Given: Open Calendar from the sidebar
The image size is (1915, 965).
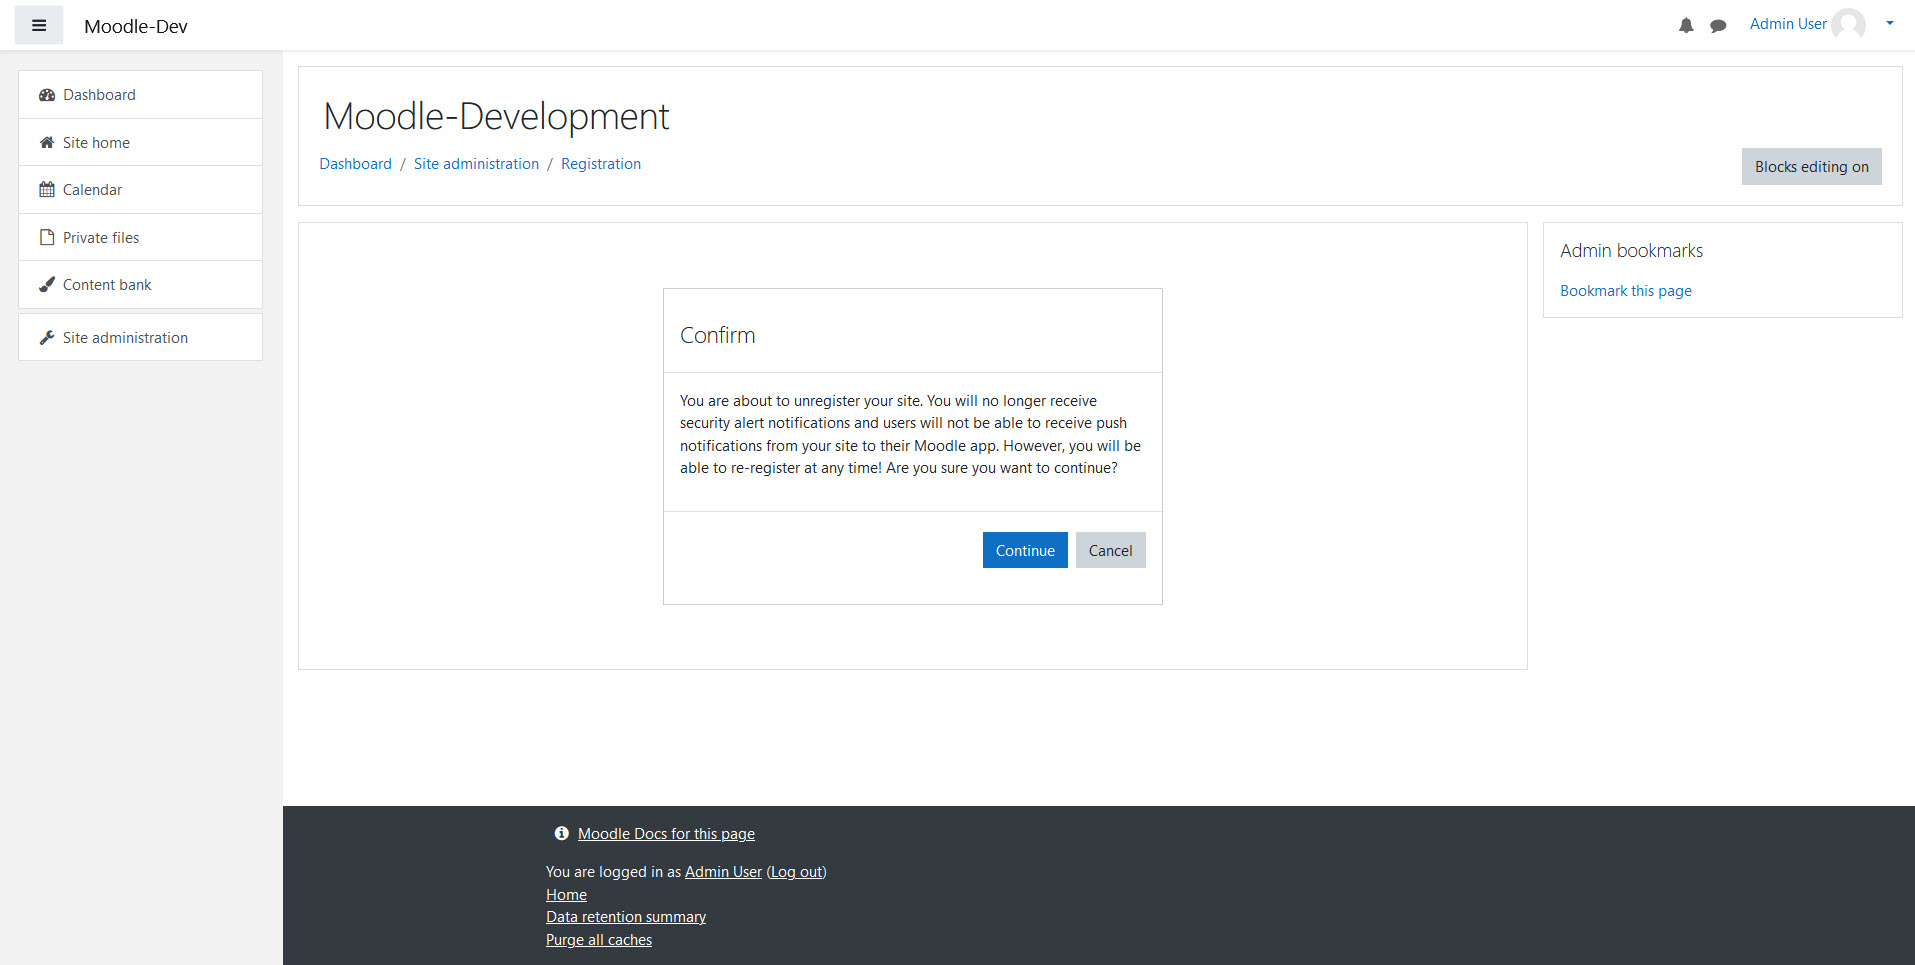Looking at the screenshot, I should (x=140, y=190).
